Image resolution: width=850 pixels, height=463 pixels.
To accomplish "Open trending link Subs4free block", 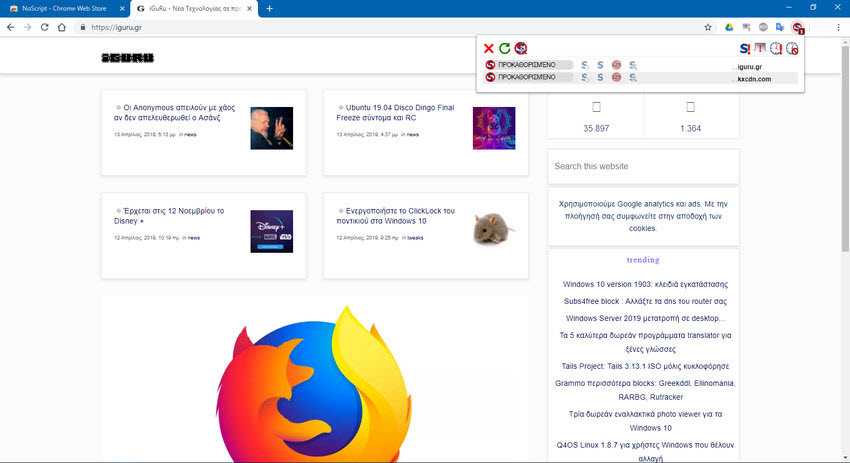I will pyautogui.click(x=645, y=301).
